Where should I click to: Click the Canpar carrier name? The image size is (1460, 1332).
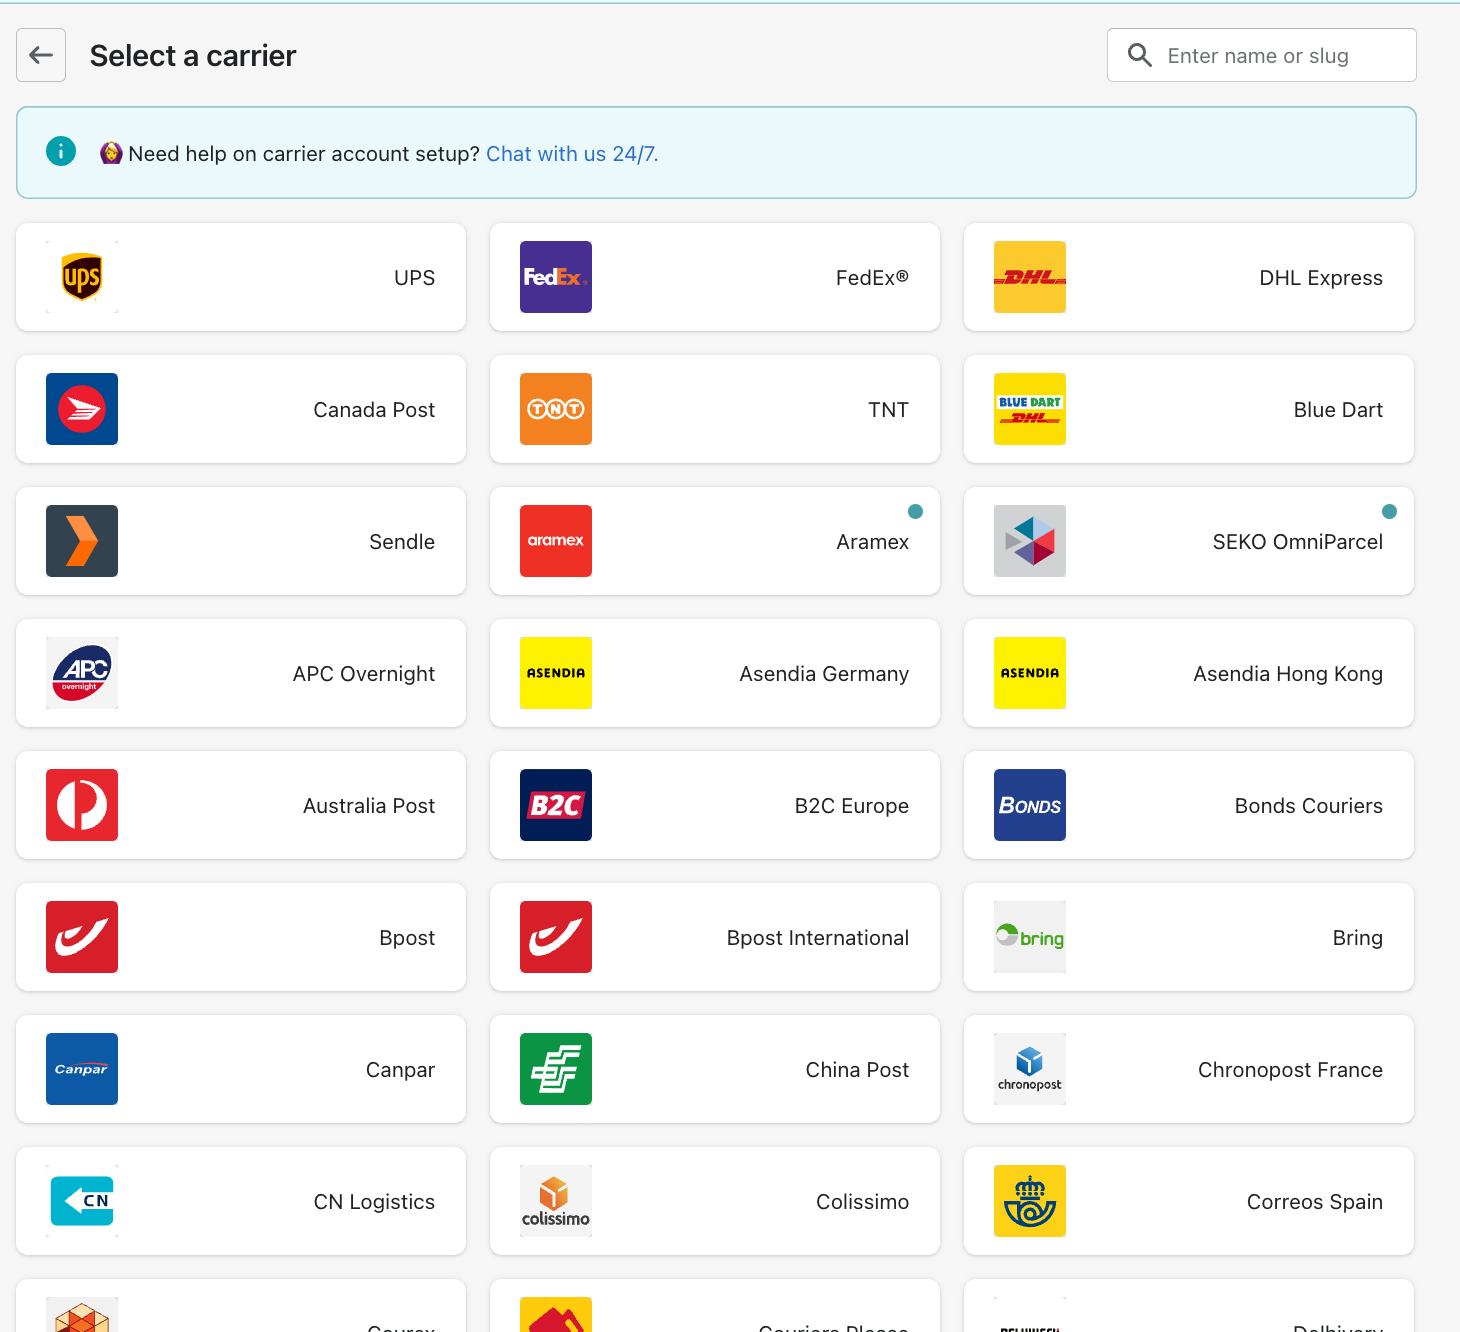click(x=400, y=1070)
